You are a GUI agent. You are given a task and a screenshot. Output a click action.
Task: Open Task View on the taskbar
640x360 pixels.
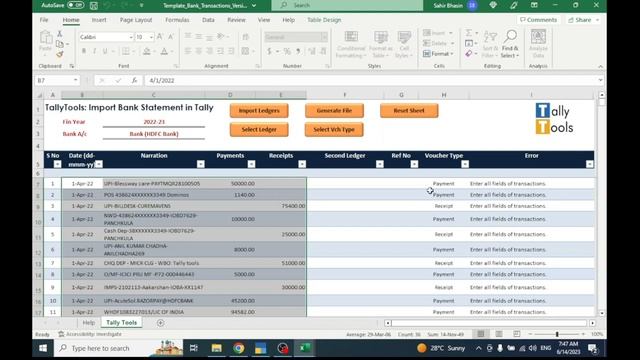tap(193, 348)
